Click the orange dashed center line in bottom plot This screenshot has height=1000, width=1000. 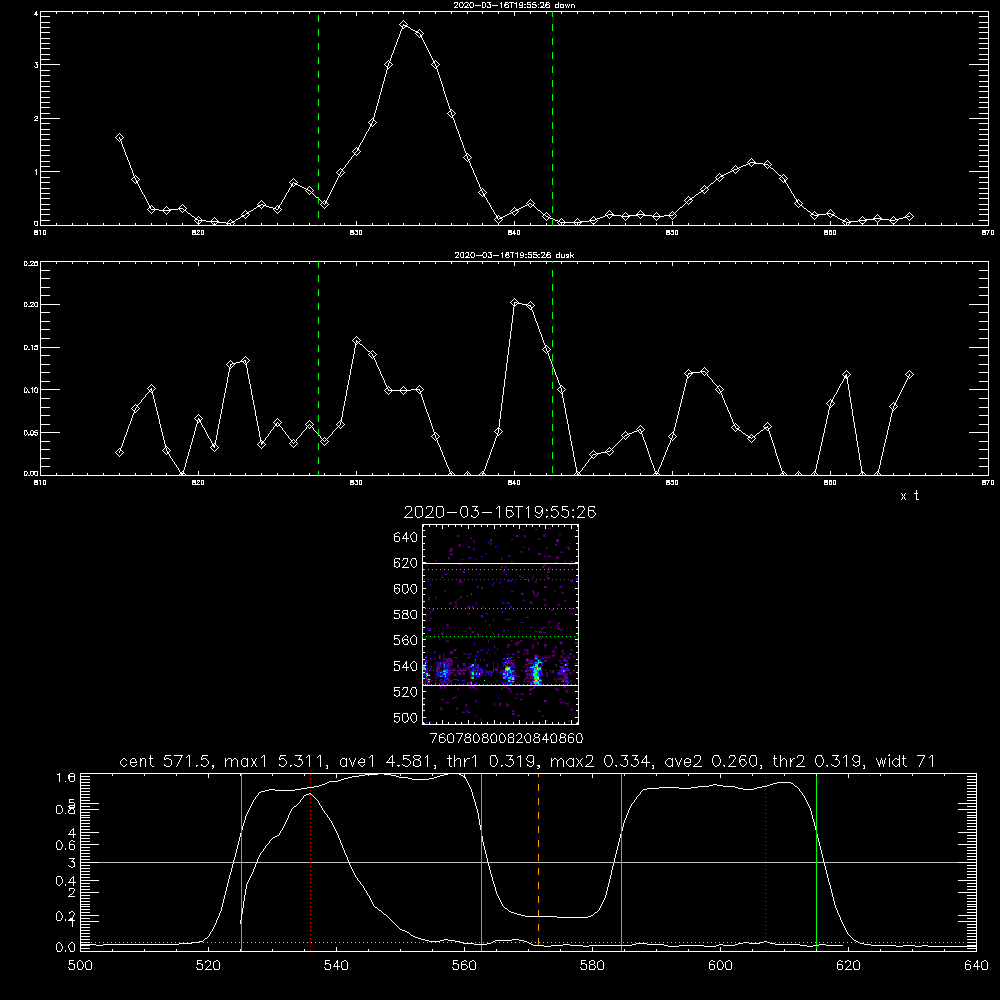[x=538, y=861]
